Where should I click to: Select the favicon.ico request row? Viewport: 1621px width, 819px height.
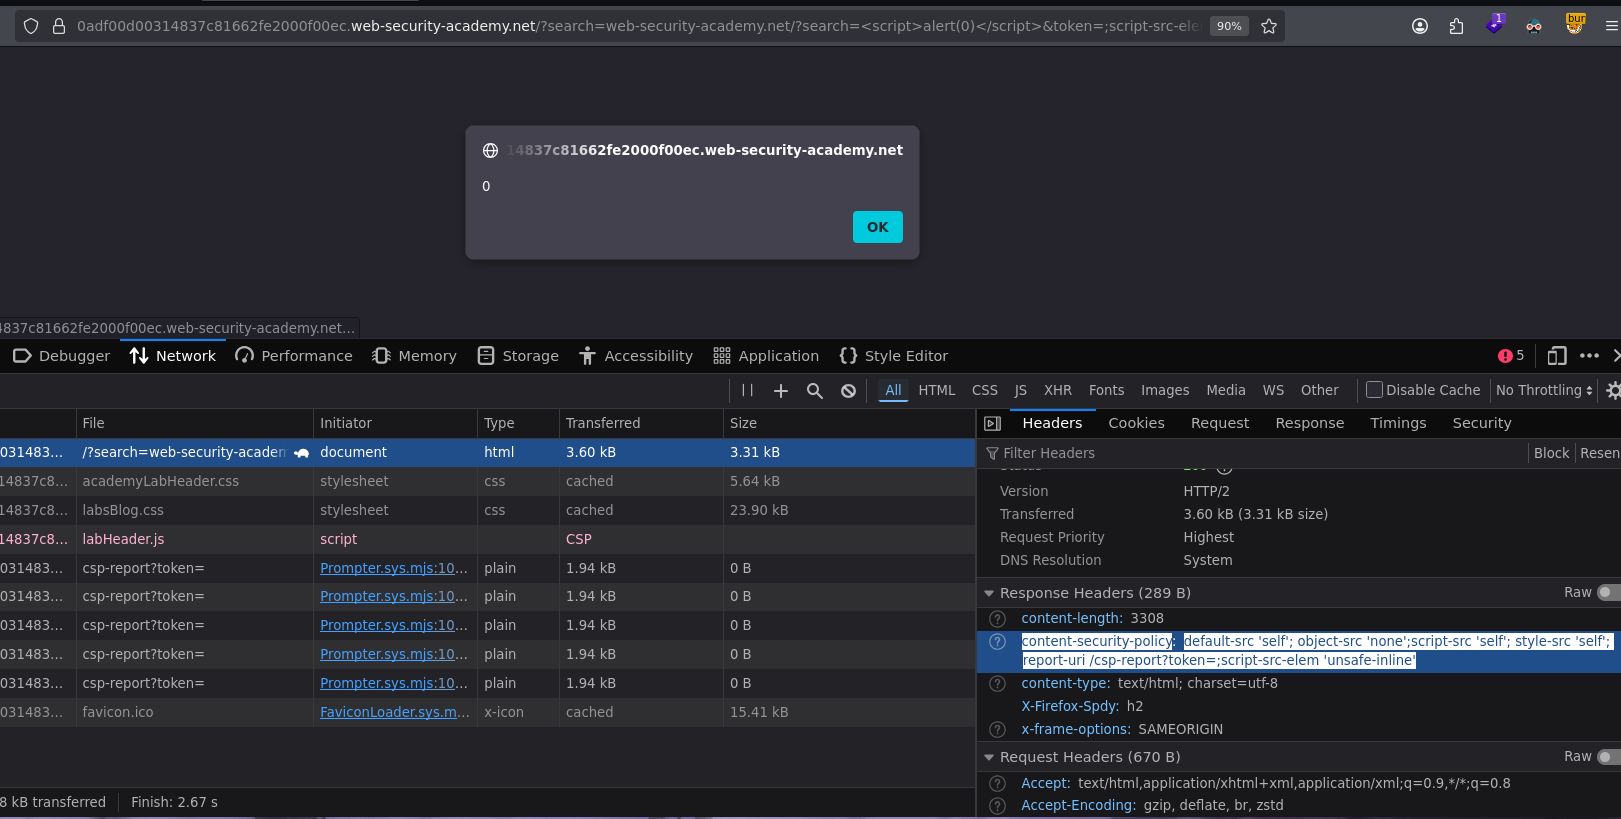pyautogui.click(x=487, y=712)
